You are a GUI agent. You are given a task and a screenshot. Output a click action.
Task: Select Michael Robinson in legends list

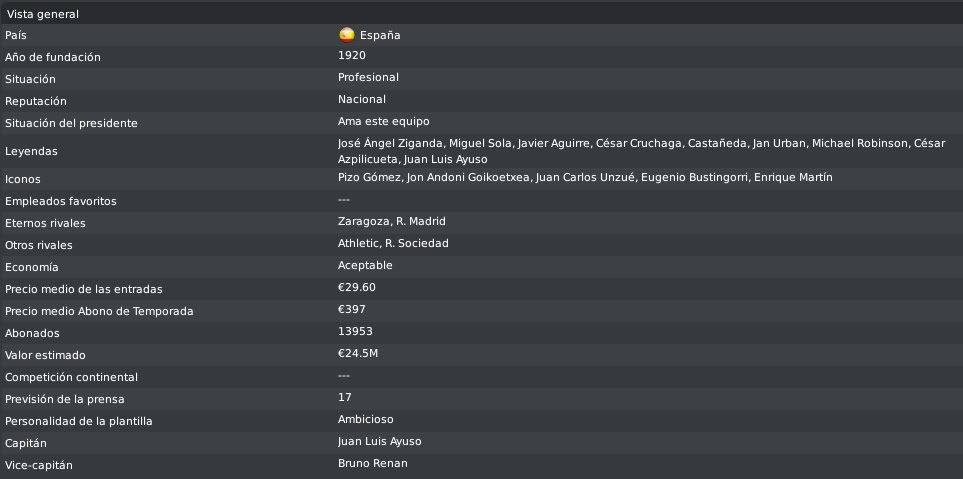pos(859,144)
